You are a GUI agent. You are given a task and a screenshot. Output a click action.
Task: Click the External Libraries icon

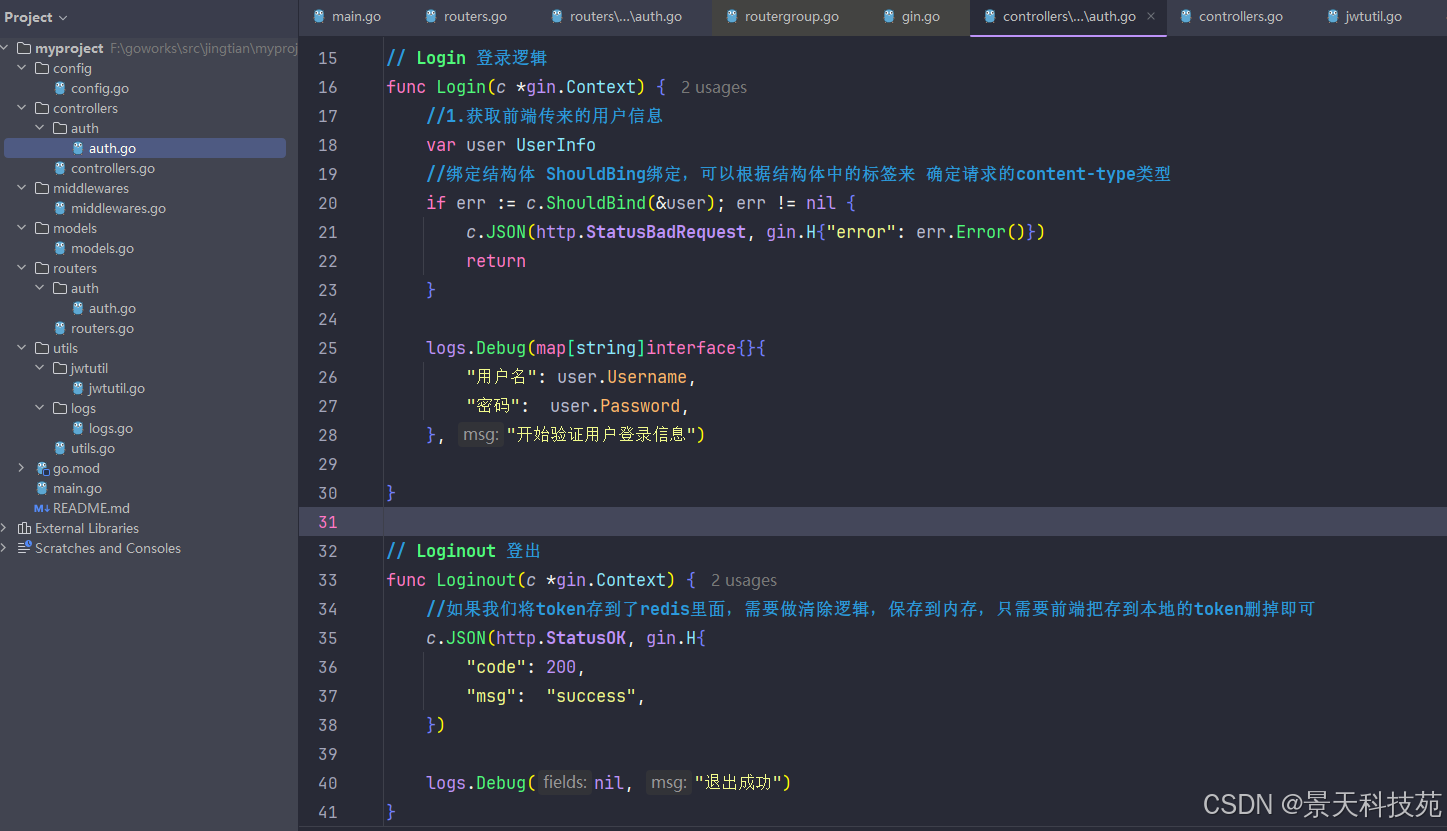(x=24, y=528)
